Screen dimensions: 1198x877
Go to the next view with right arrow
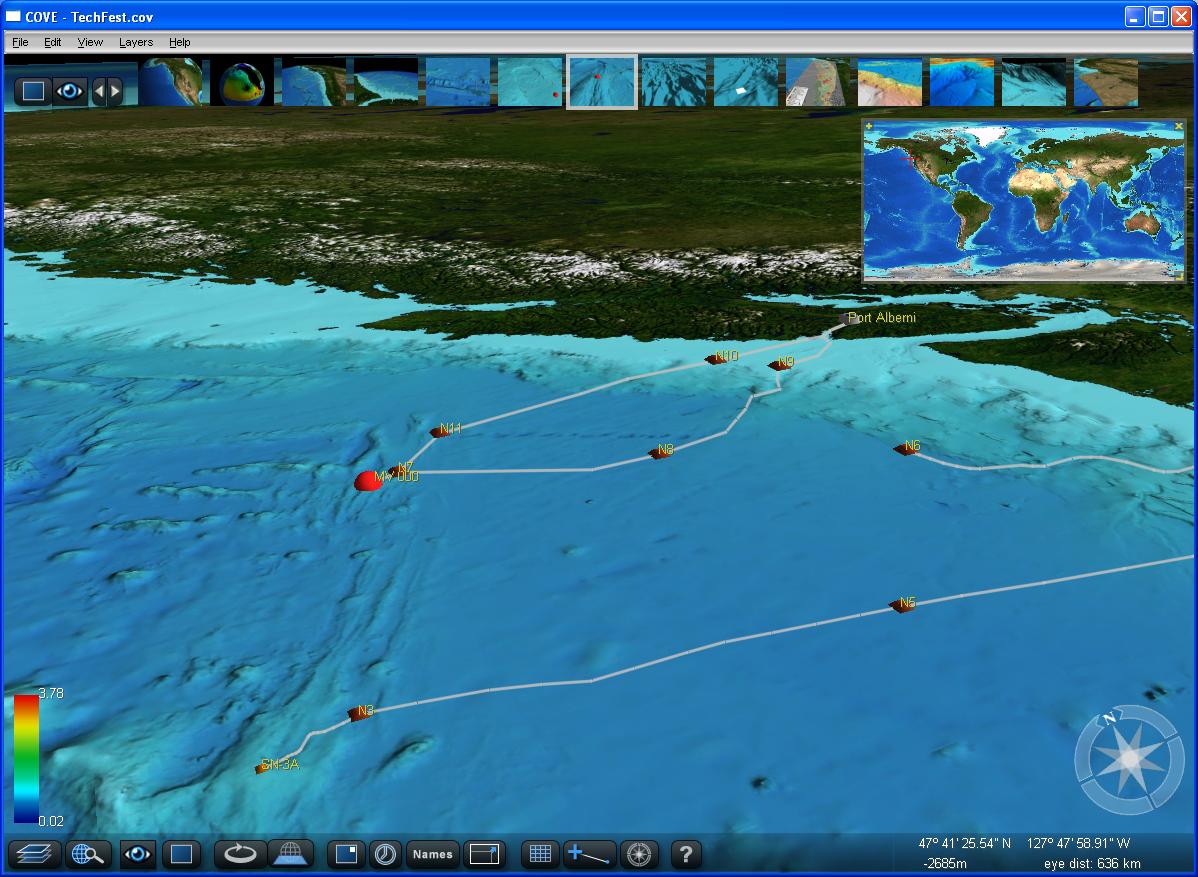click(115, 91)
